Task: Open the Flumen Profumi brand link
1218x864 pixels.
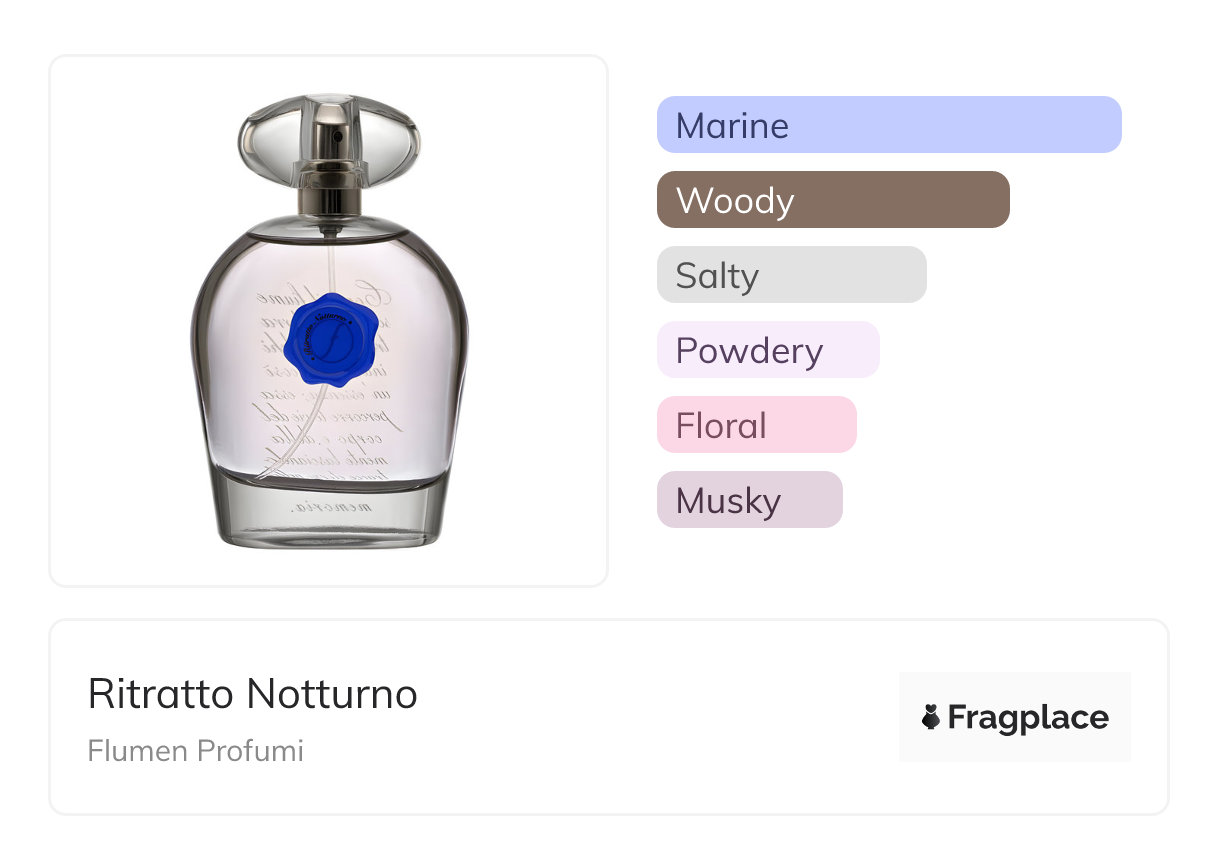Action: coord(195,751)
